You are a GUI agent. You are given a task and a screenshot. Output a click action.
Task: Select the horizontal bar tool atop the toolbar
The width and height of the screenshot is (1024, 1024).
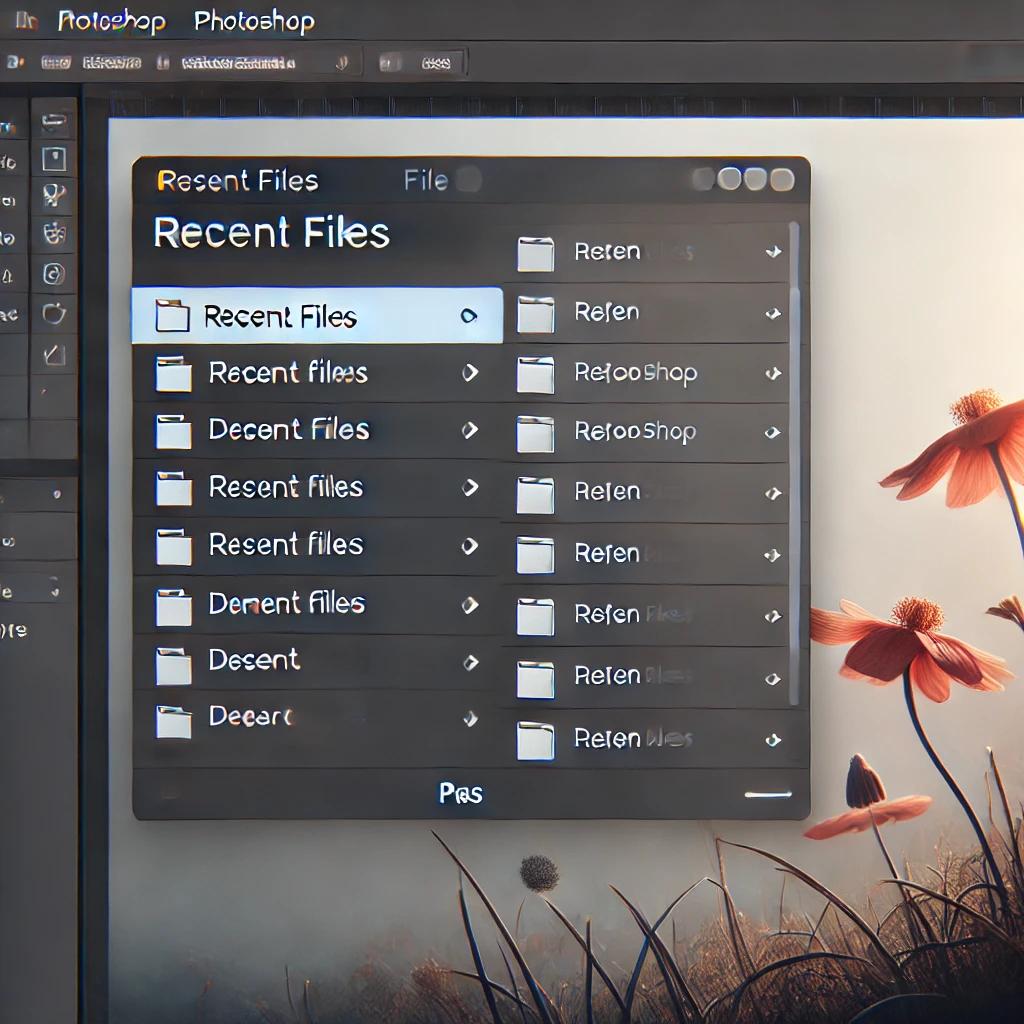pyautogui.click(x=54, y=121)
